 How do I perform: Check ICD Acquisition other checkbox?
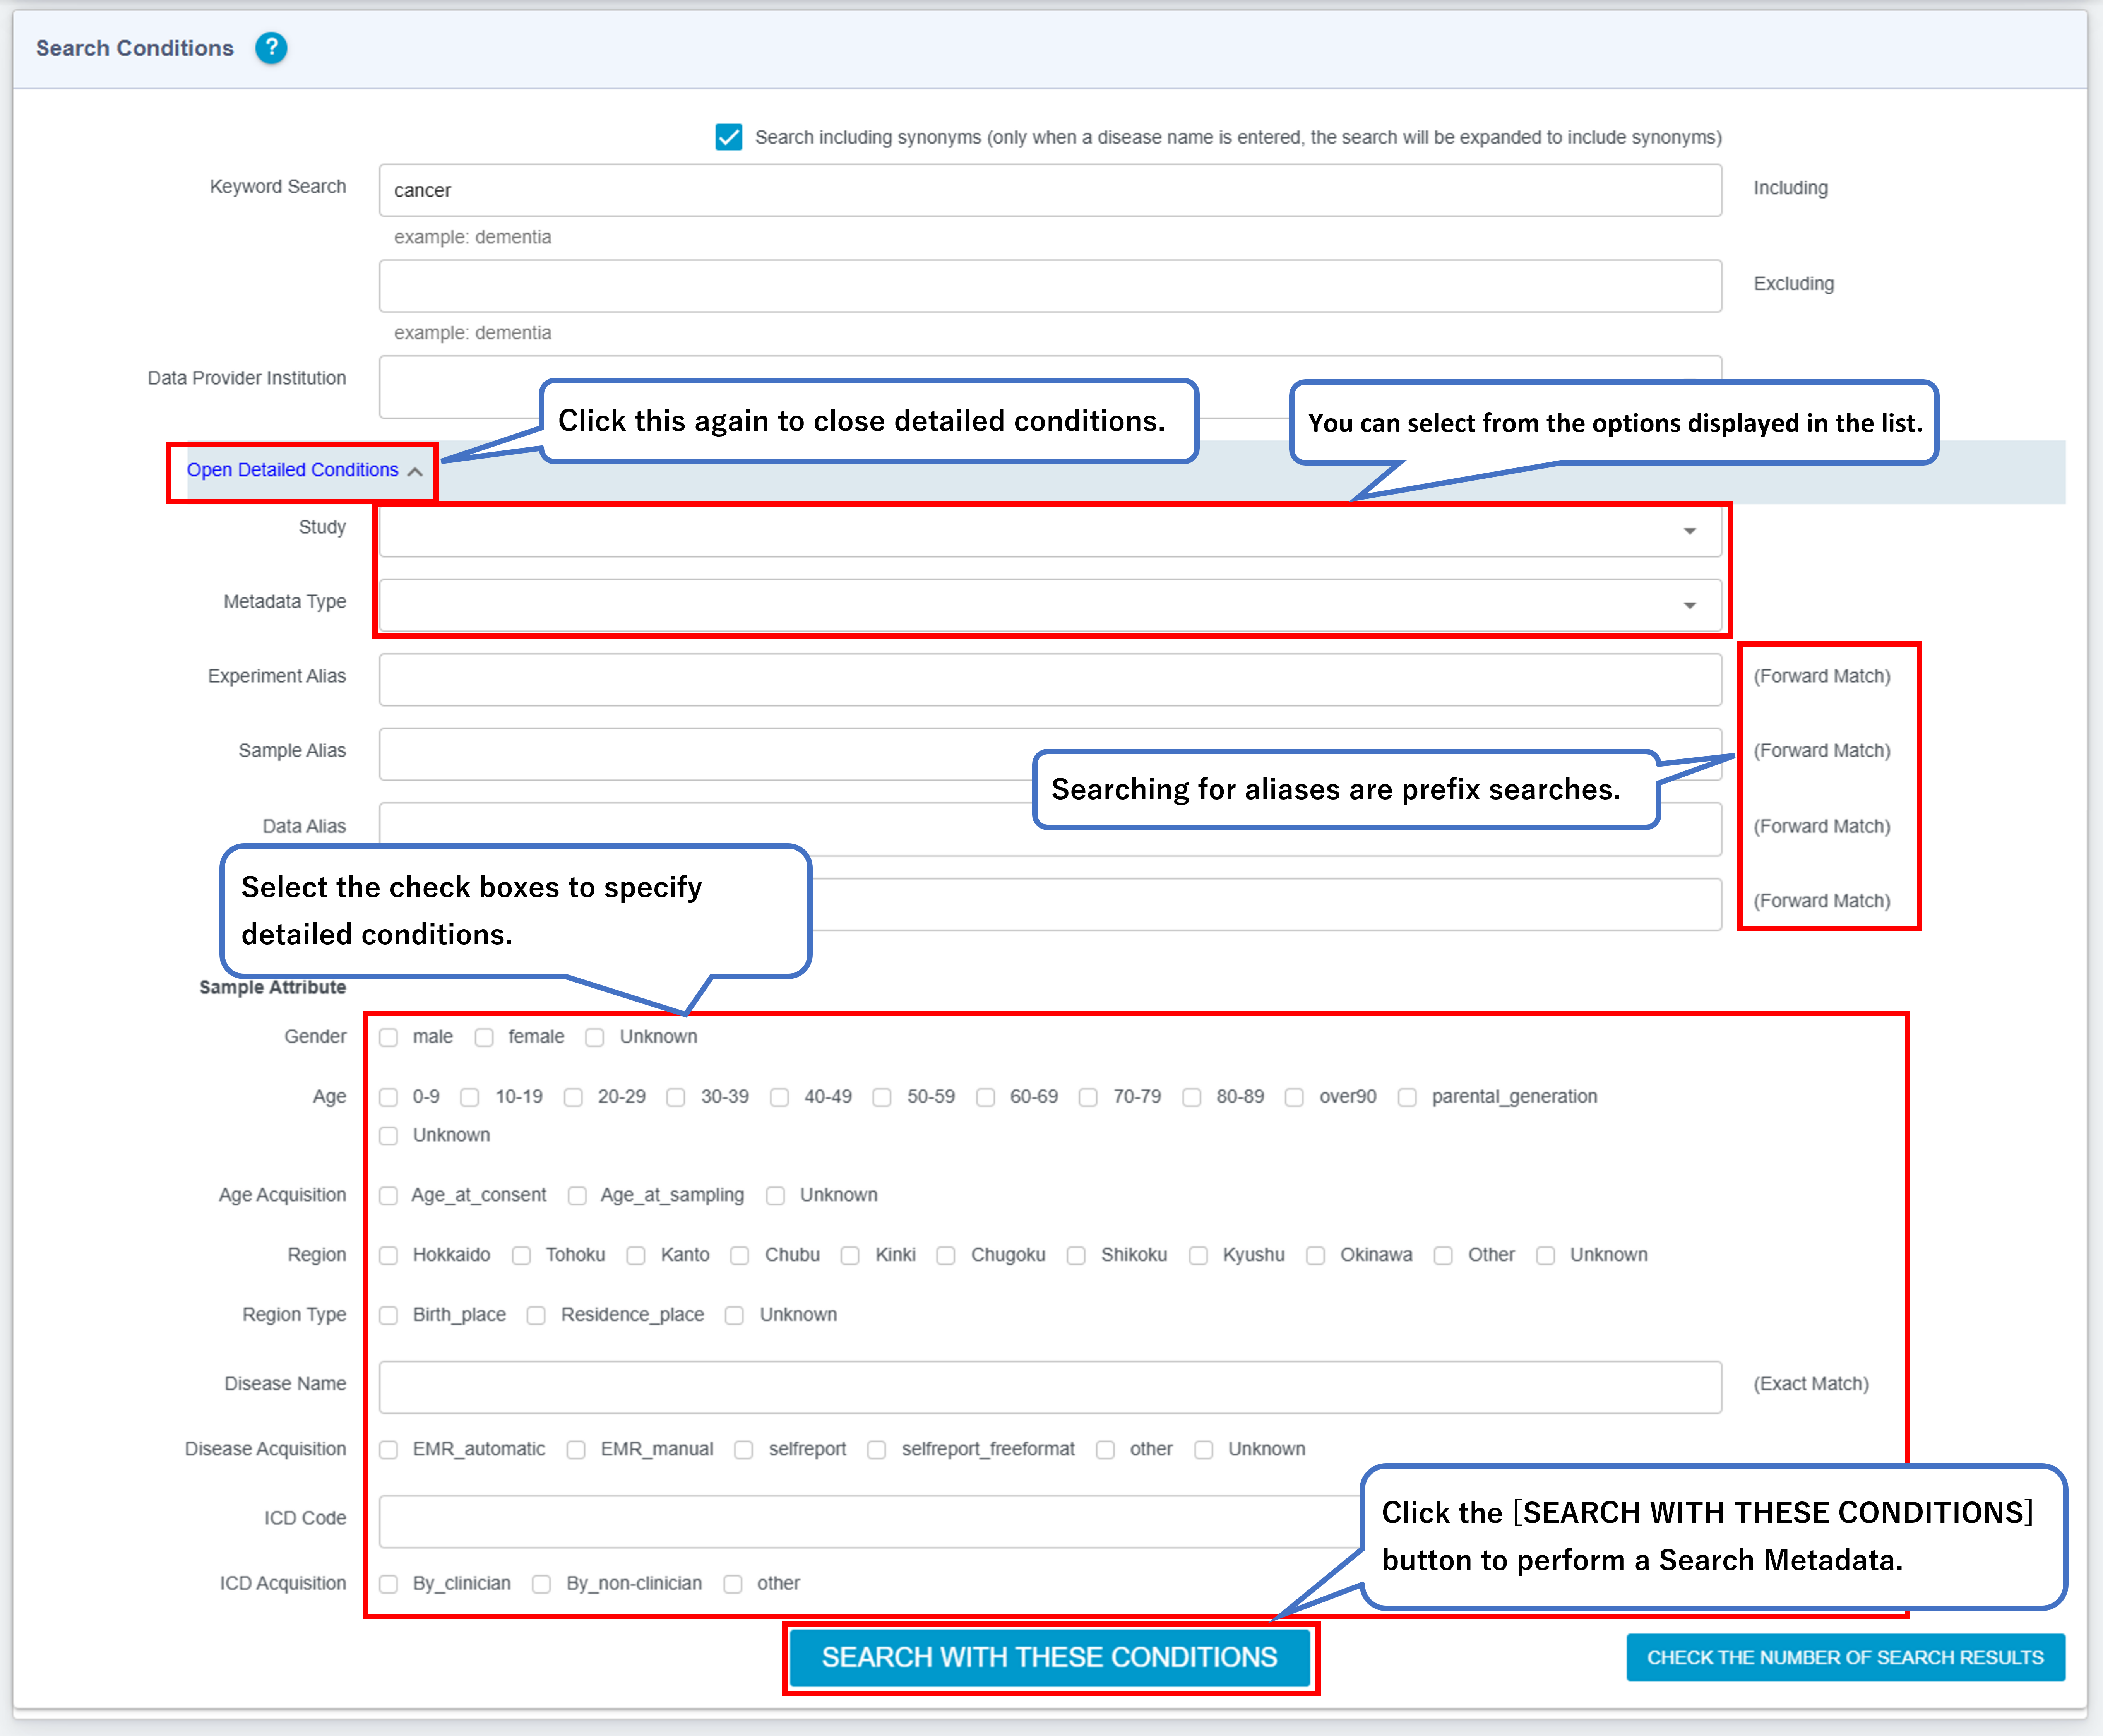pos(733,1584)
